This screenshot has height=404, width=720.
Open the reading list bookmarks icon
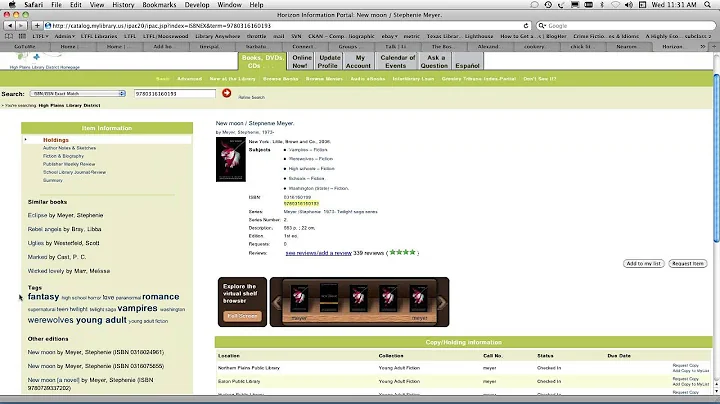point(9,36)
